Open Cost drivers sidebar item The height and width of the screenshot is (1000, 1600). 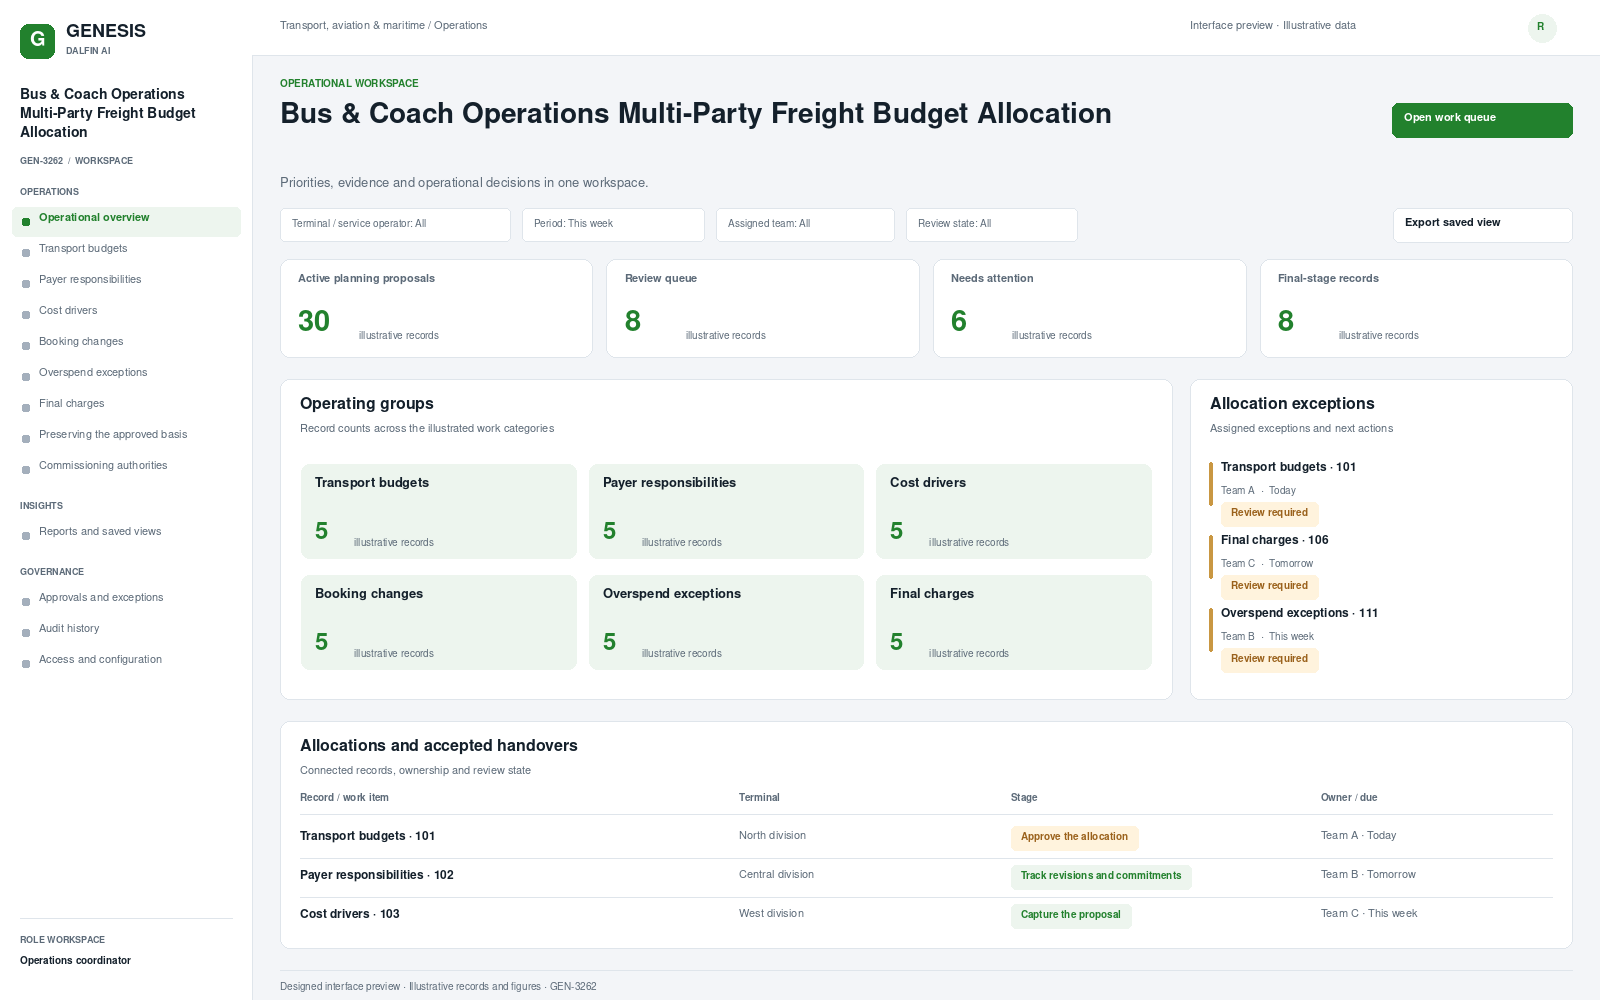126,314
